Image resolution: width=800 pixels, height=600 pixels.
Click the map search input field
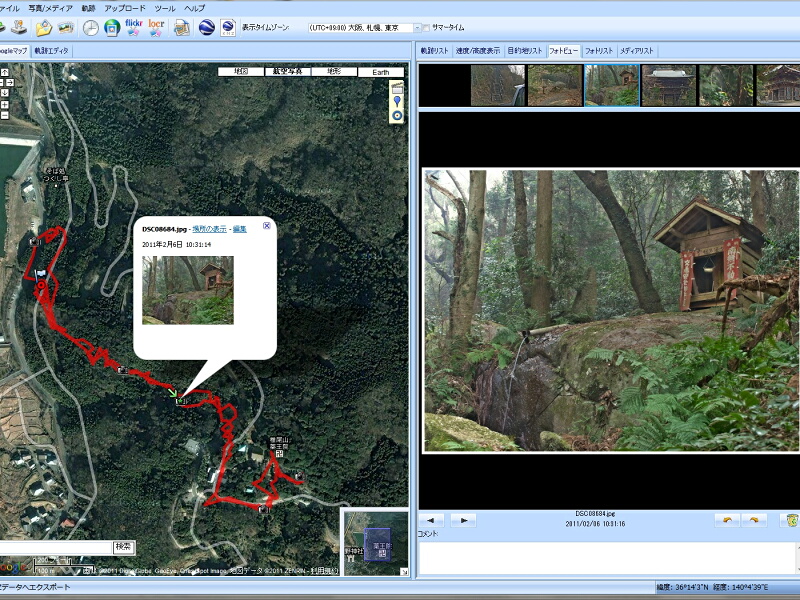pyautogui.click(x=56, y=547)
